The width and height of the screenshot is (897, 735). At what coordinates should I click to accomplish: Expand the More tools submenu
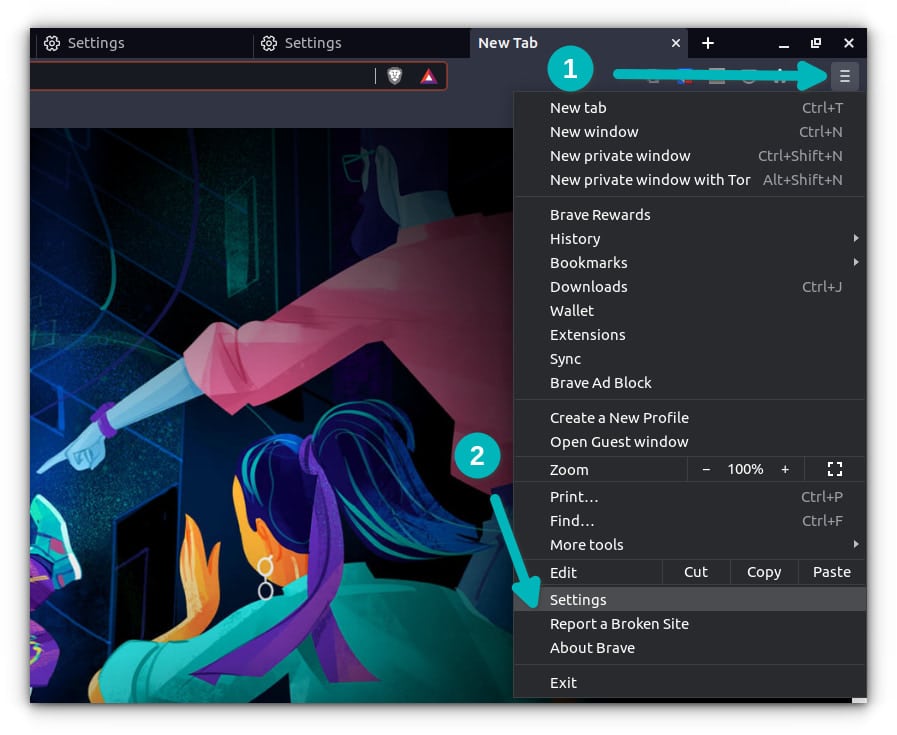[586, 544]
